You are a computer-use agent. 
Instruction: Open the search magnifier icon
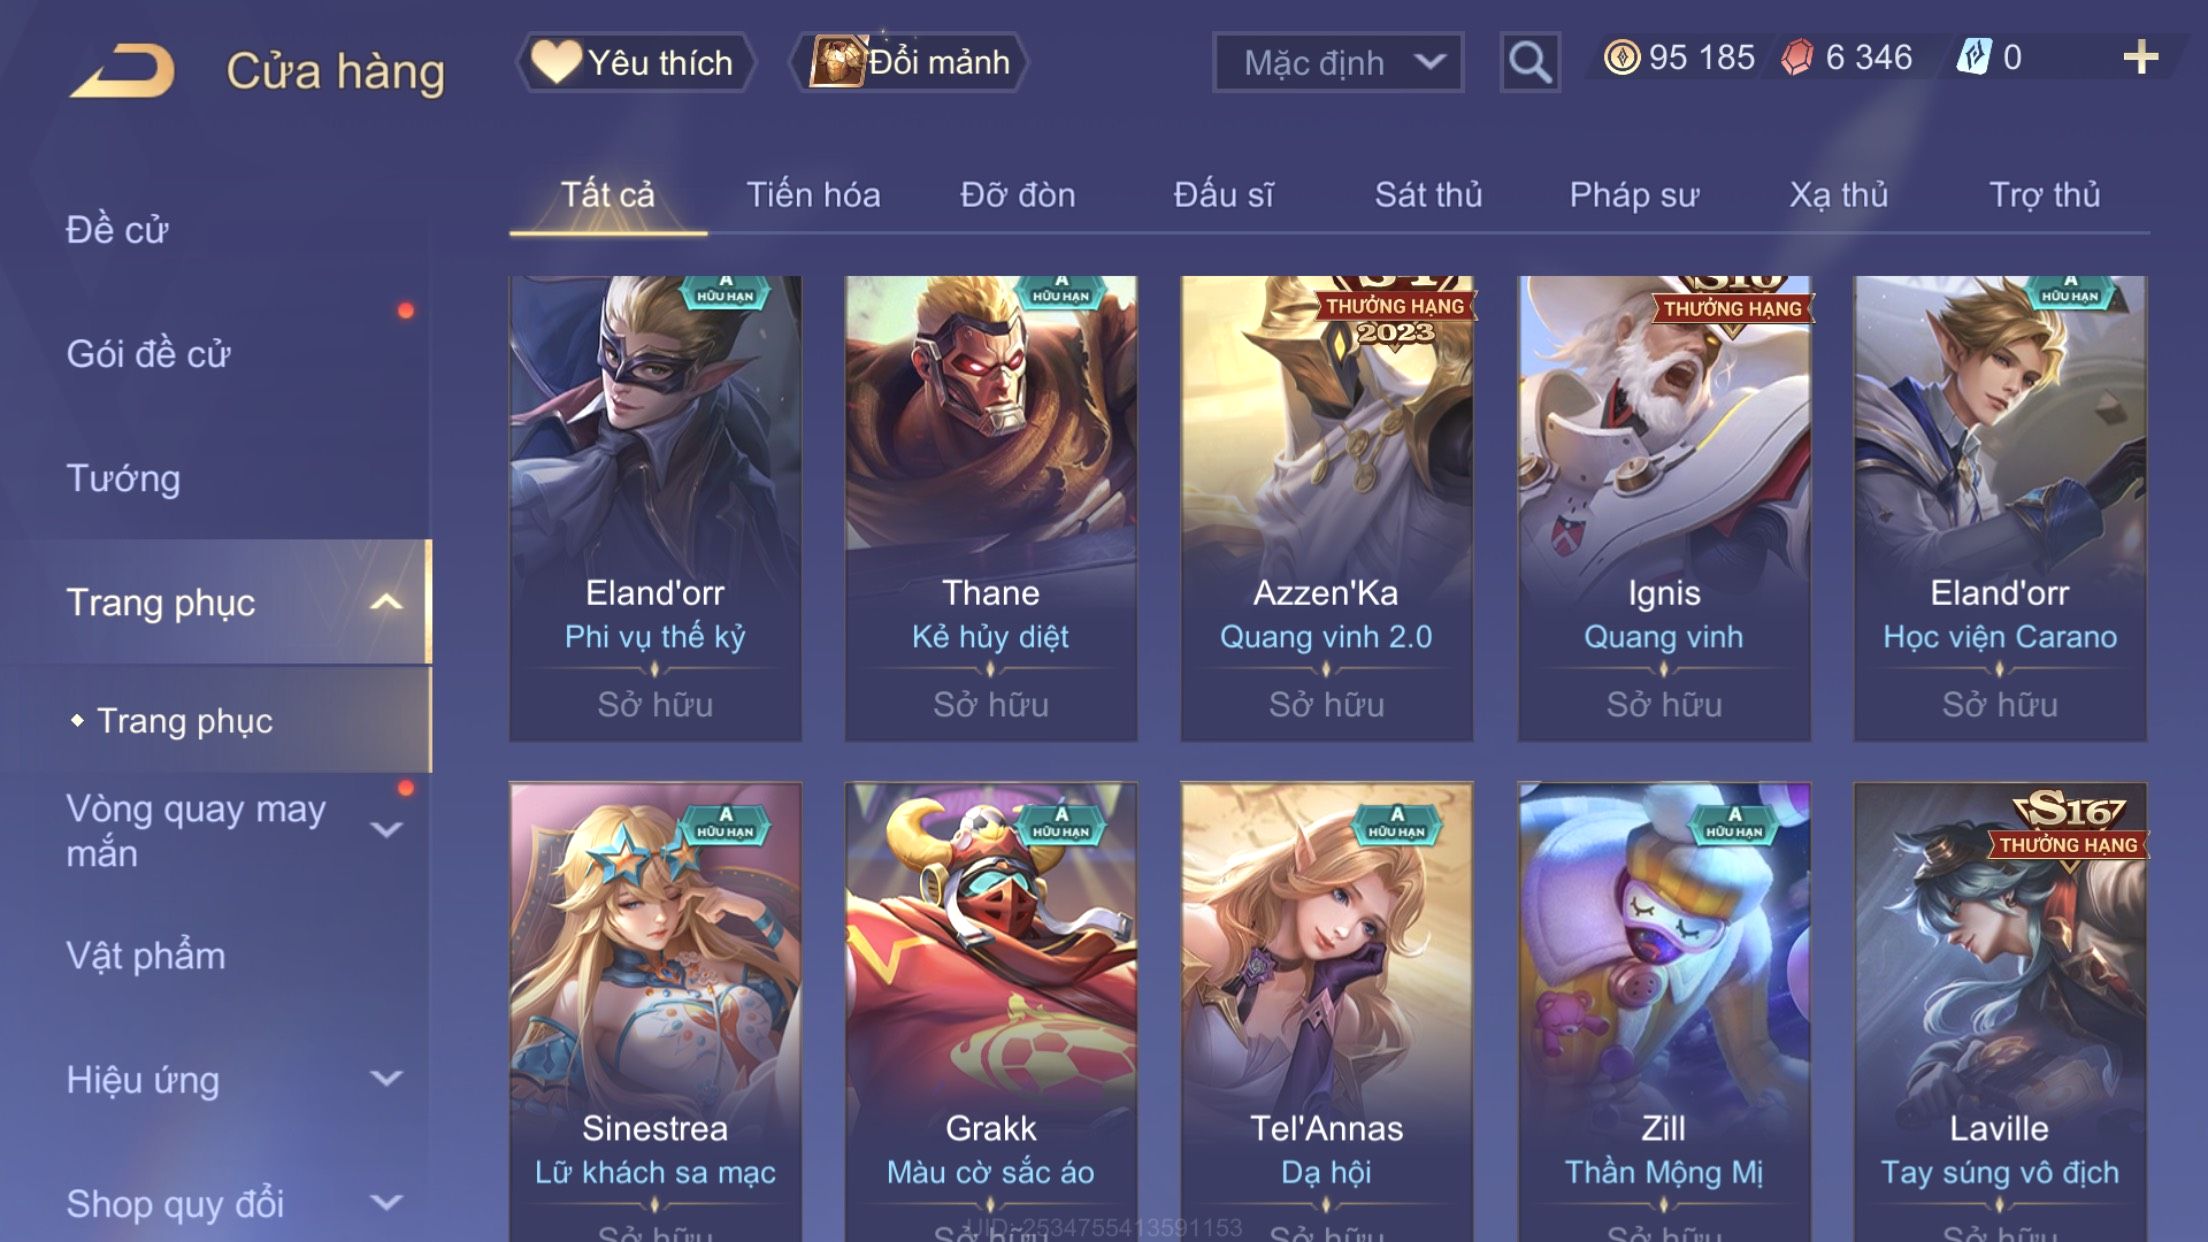coord(1530,62)
